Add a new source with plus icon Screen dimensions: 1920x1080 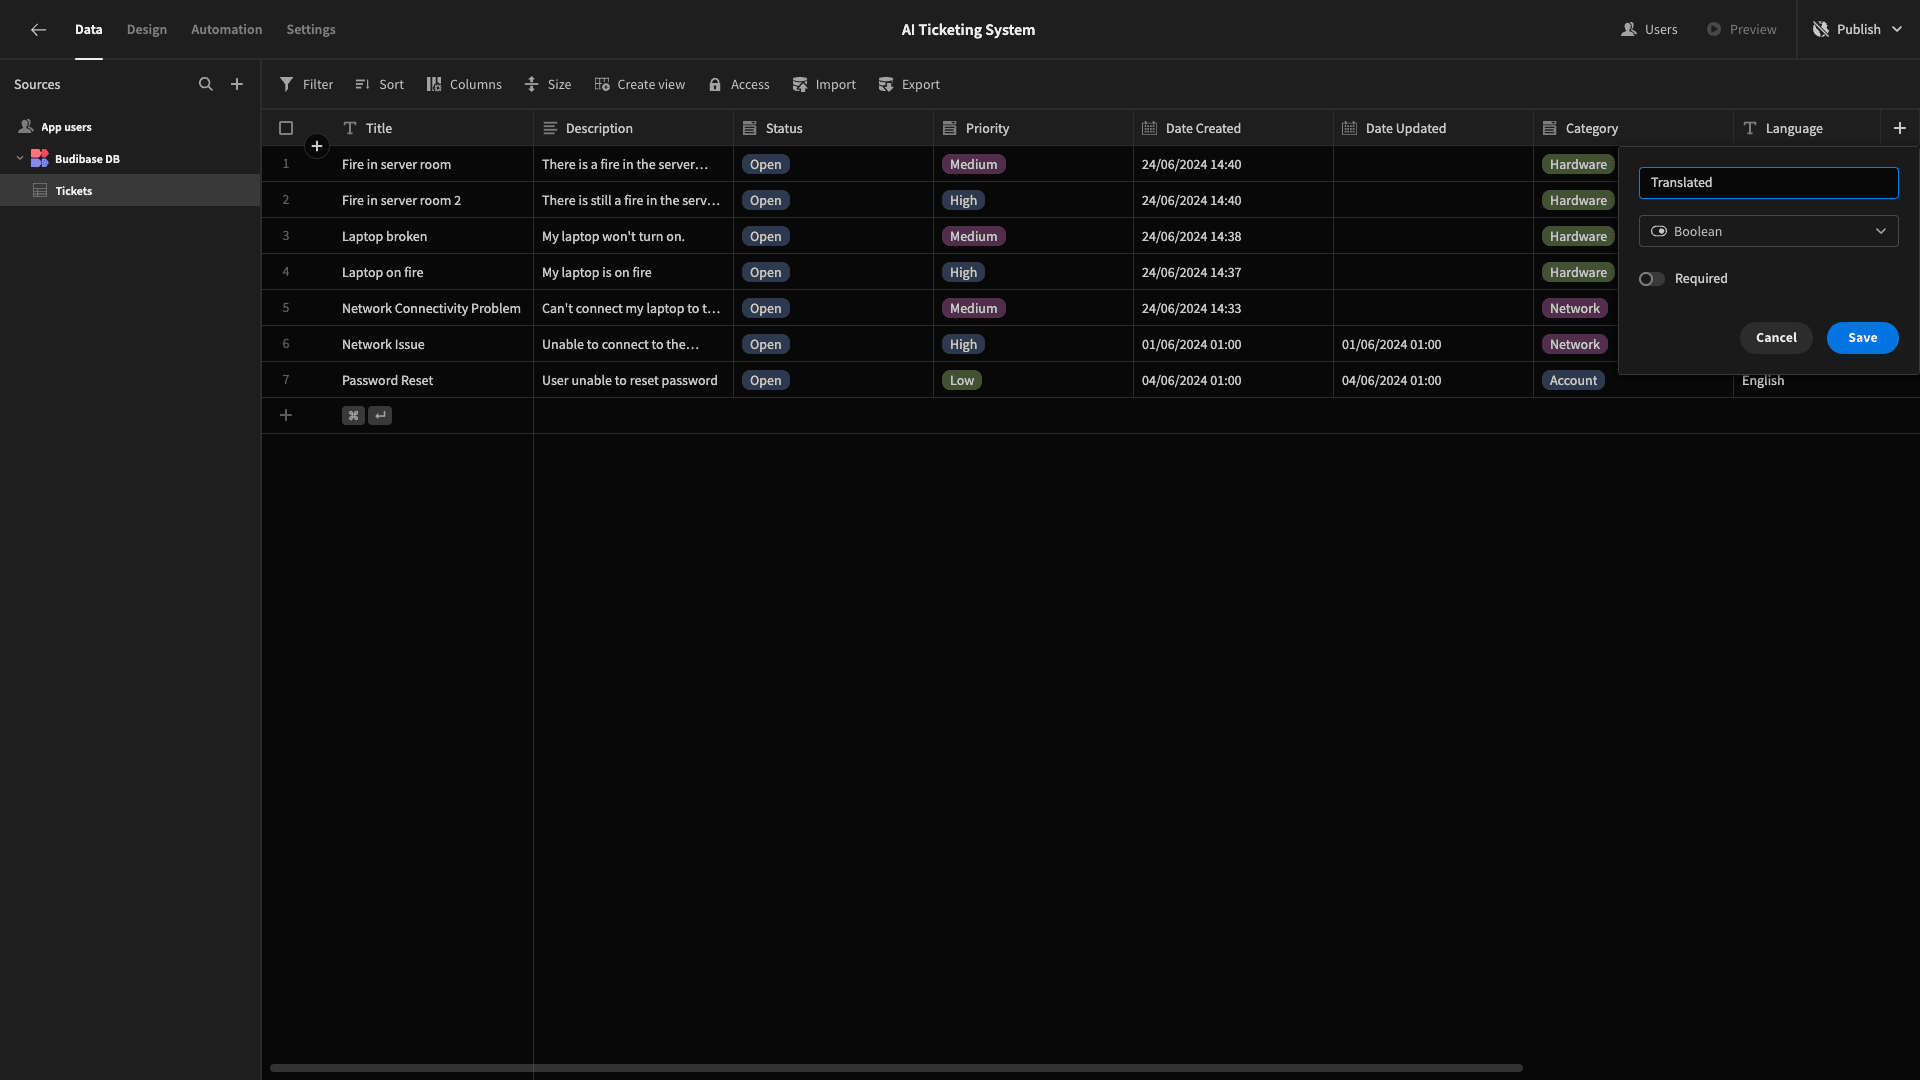pyautogui.click(x=237, y=84)
